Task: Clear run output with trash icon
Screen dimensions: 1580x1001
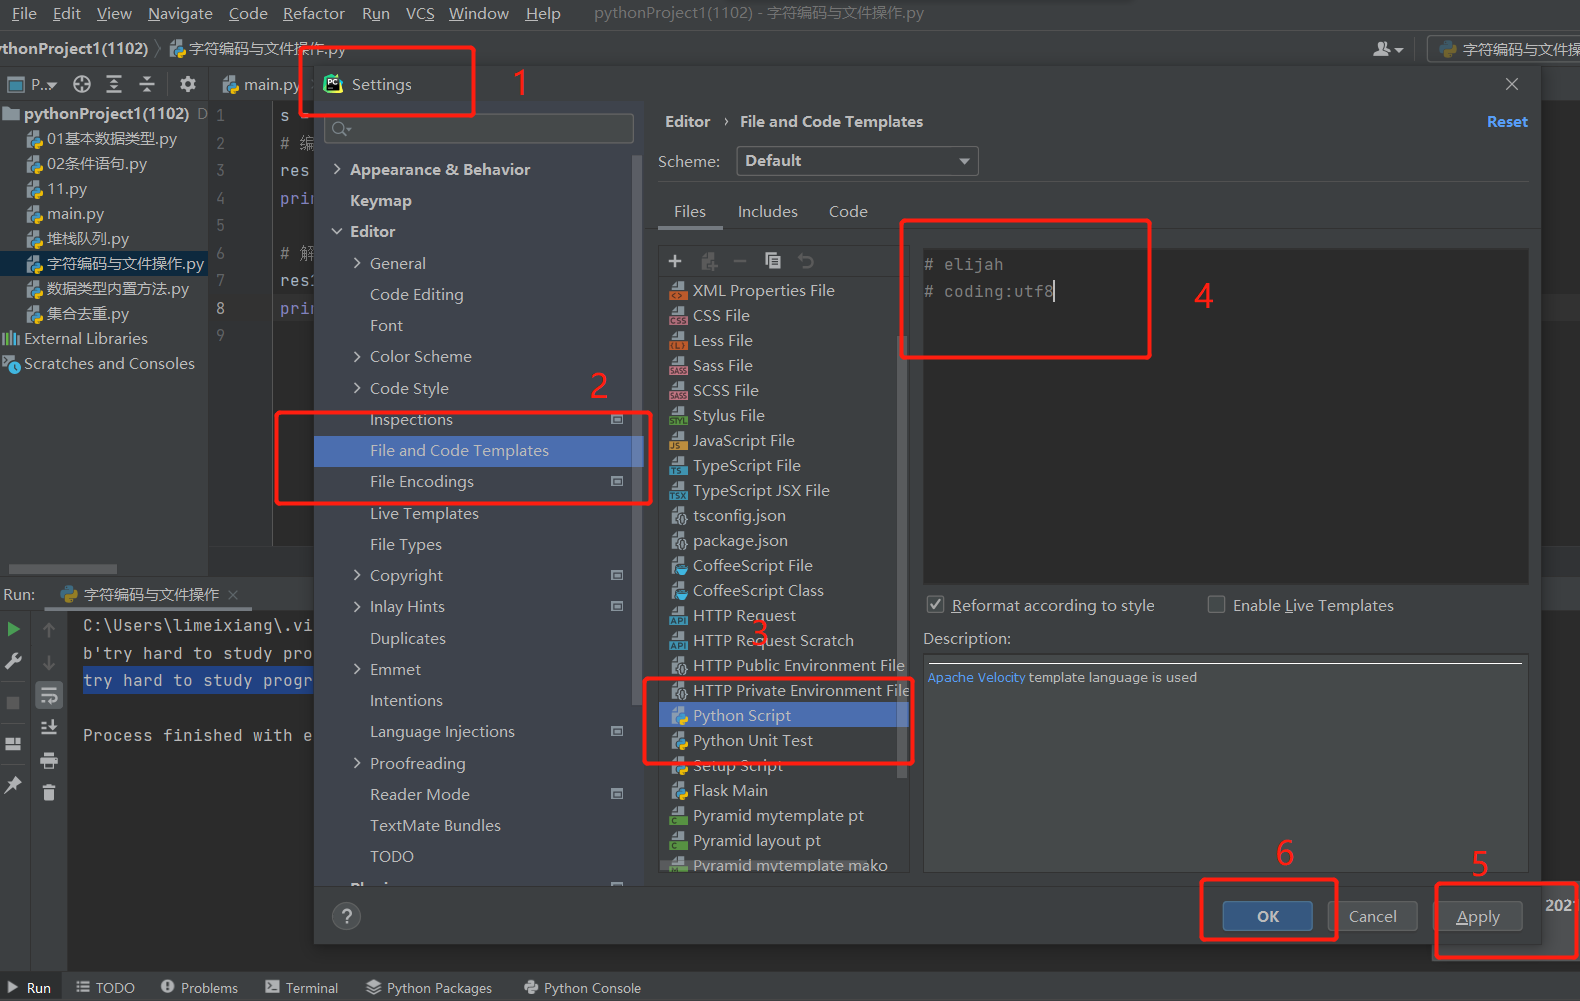Action: click(x=48, y=793)
